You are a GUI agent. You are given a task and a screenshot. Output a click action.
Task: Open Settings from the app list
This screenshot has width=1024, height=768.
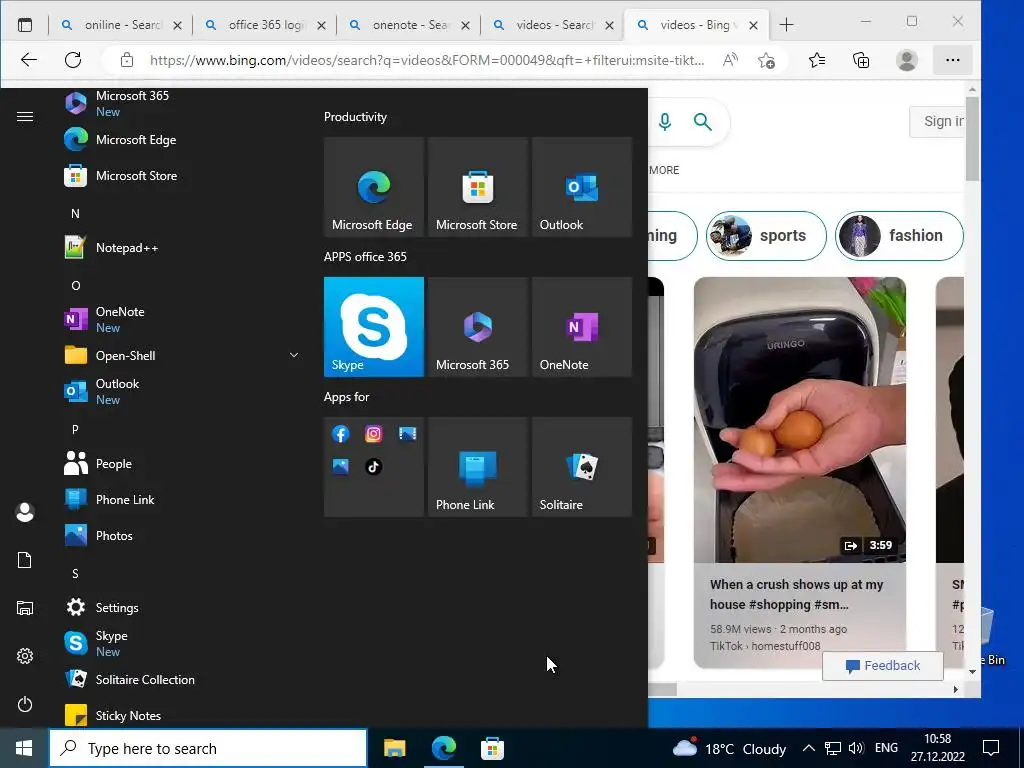pyautogui.click(x=180, y=607)
